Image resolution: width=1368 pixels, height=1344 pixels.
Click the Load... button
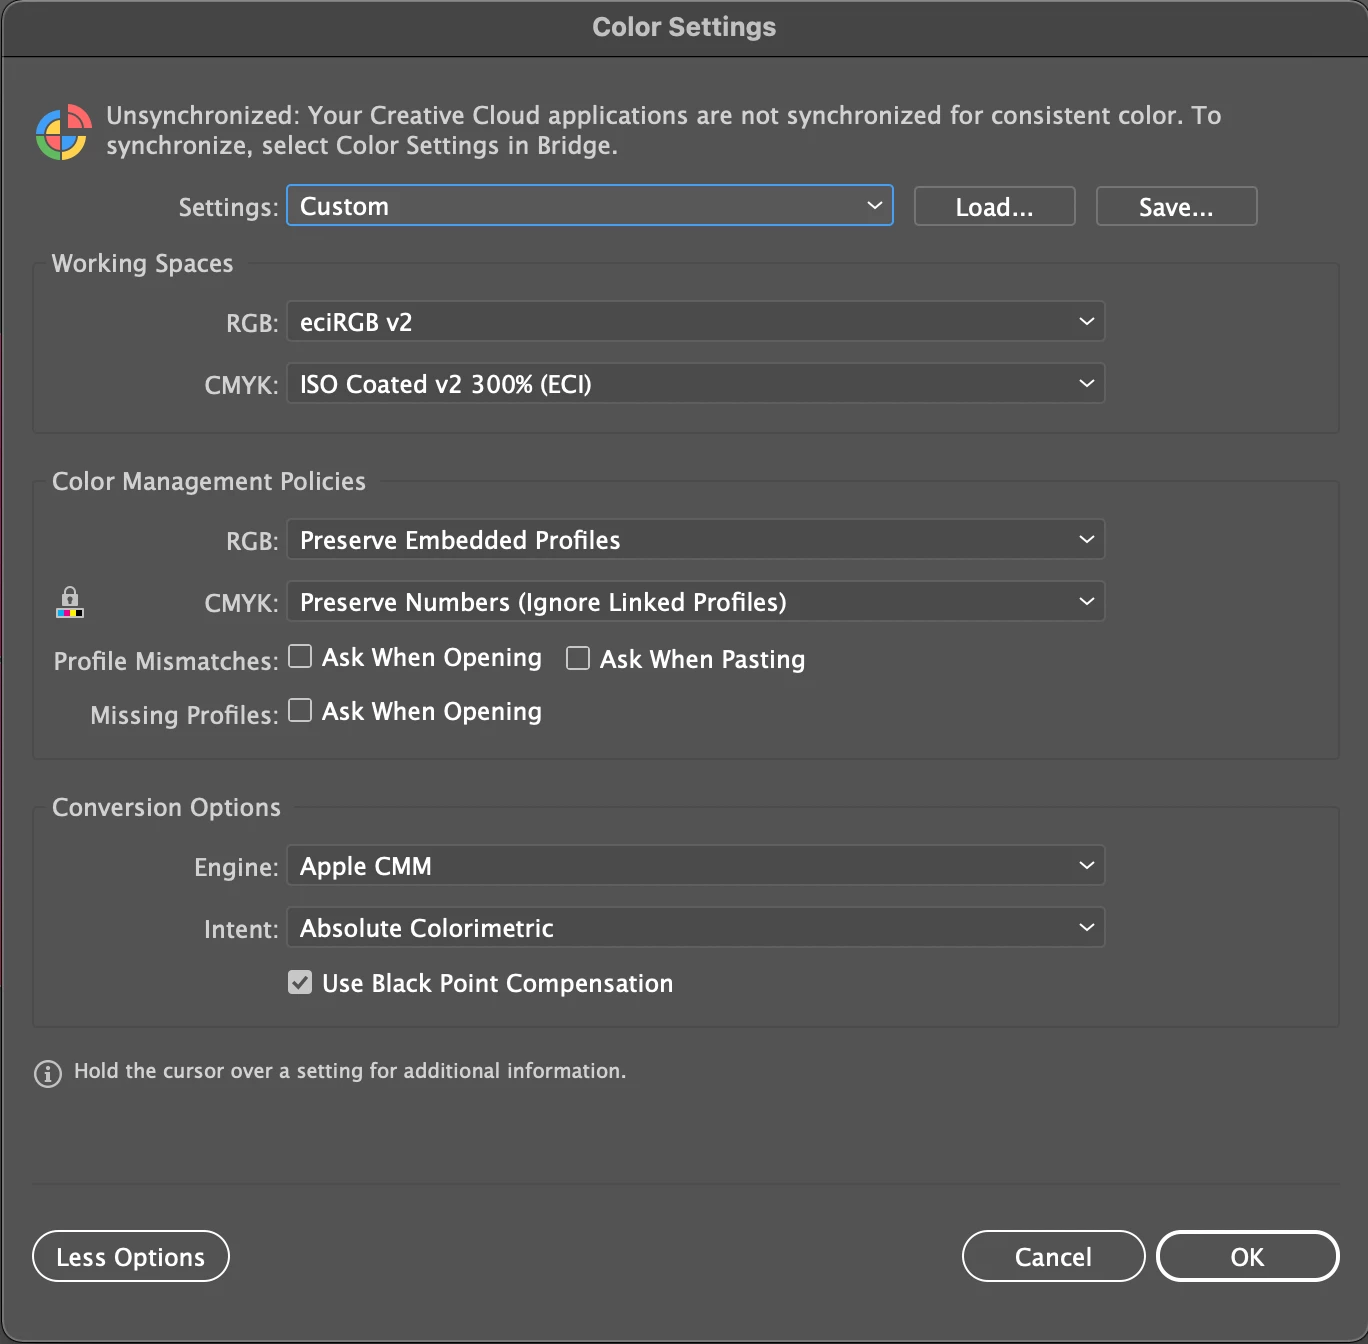click(x=995, y=207)
